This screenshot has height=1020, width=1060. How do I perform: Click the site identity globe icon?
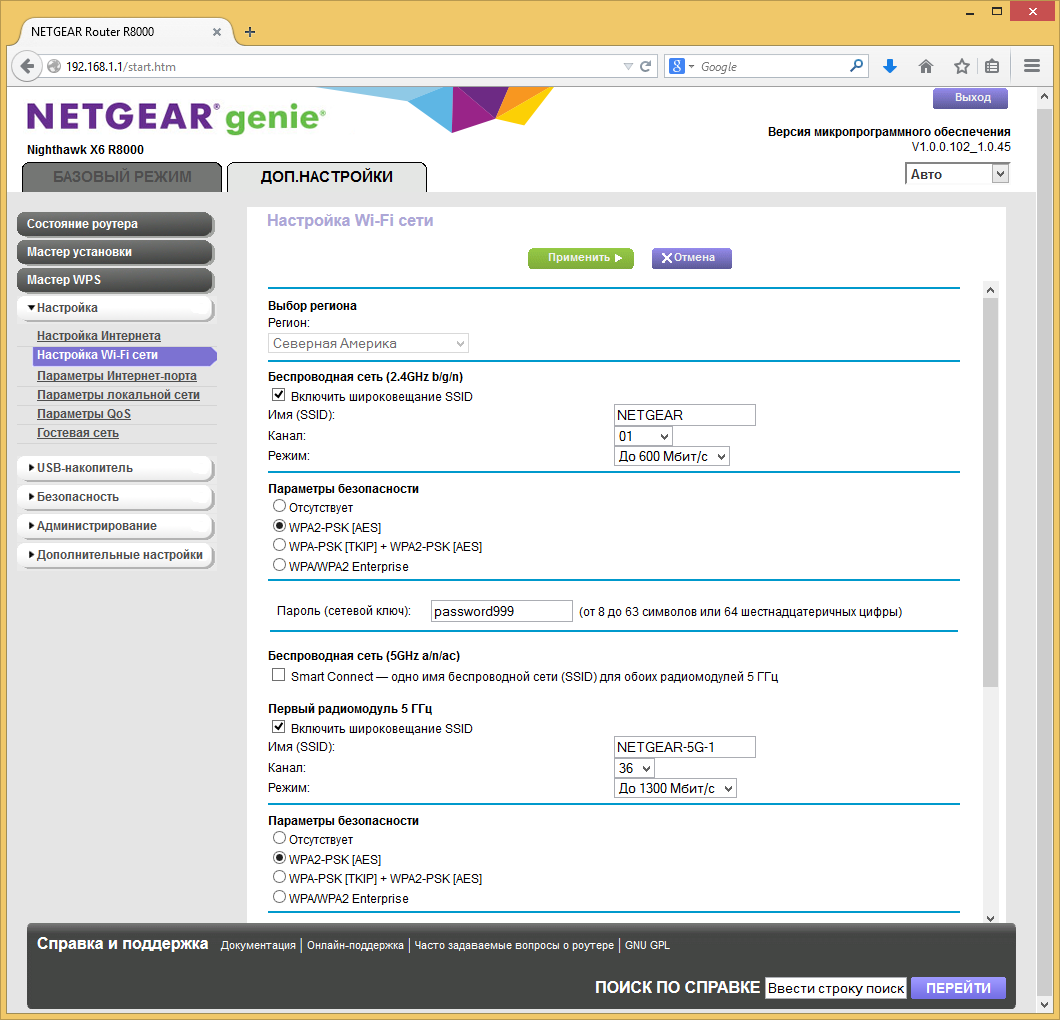[x=54, y=66]
